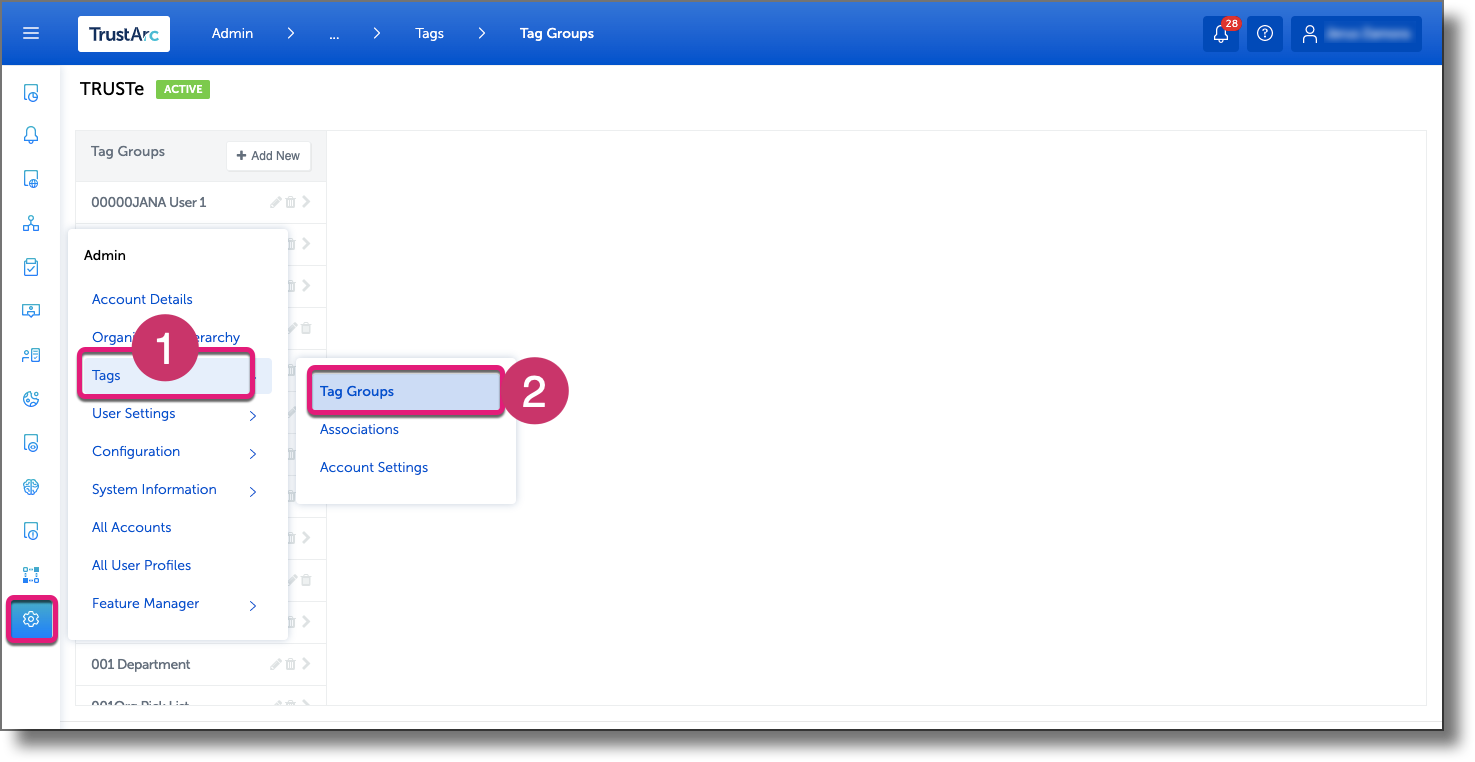Image resolution: width=1475 pixels, height=762 pixels.
Task: Click the TRUSTe account name
Action: pyautogui.click(x=112, y=89)
